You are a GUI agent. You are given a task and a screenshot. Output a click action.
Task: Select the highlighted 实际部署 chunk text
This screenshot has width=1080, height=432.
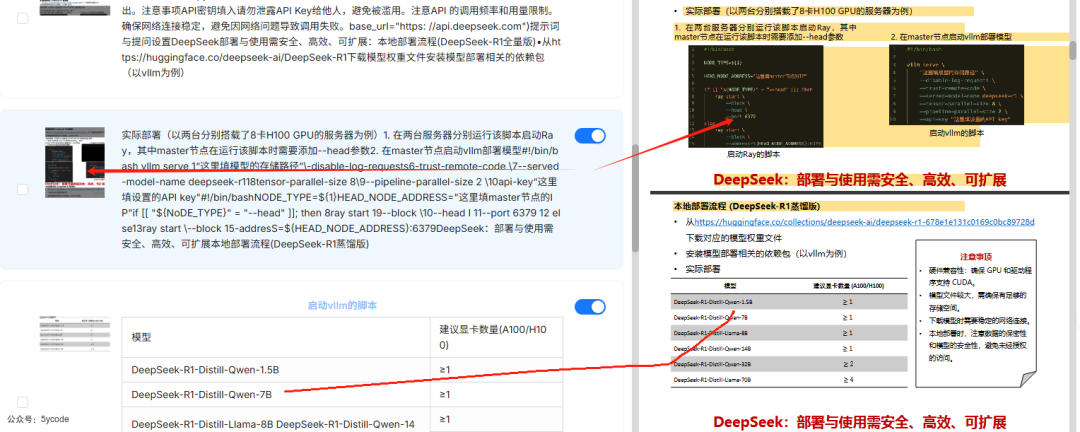[341, 189]
